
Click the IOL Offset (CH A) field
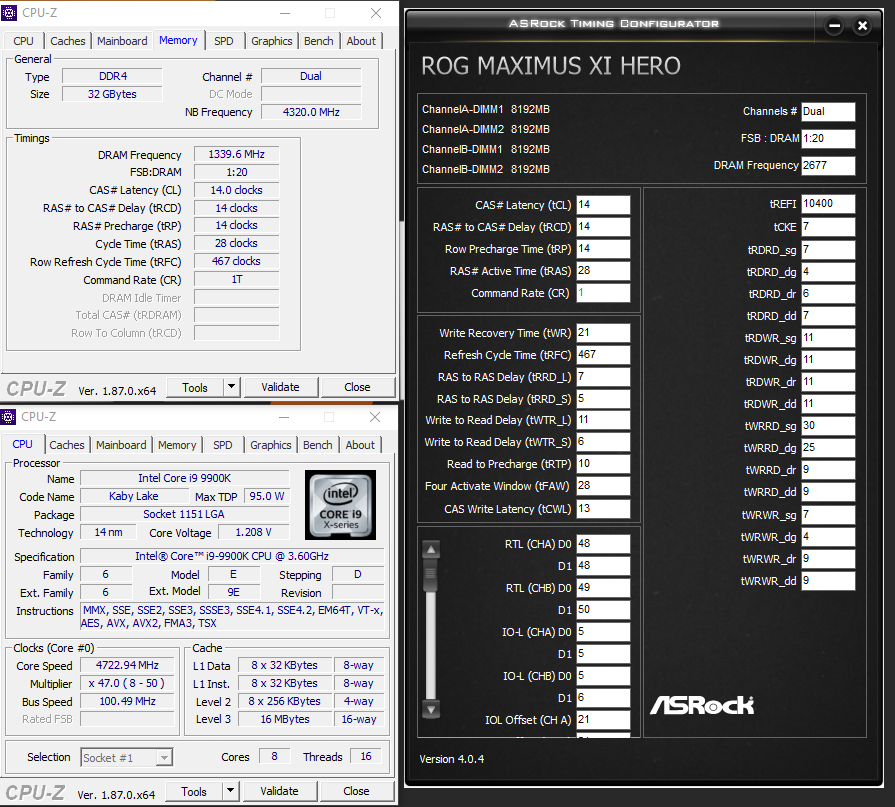(603, 720)
